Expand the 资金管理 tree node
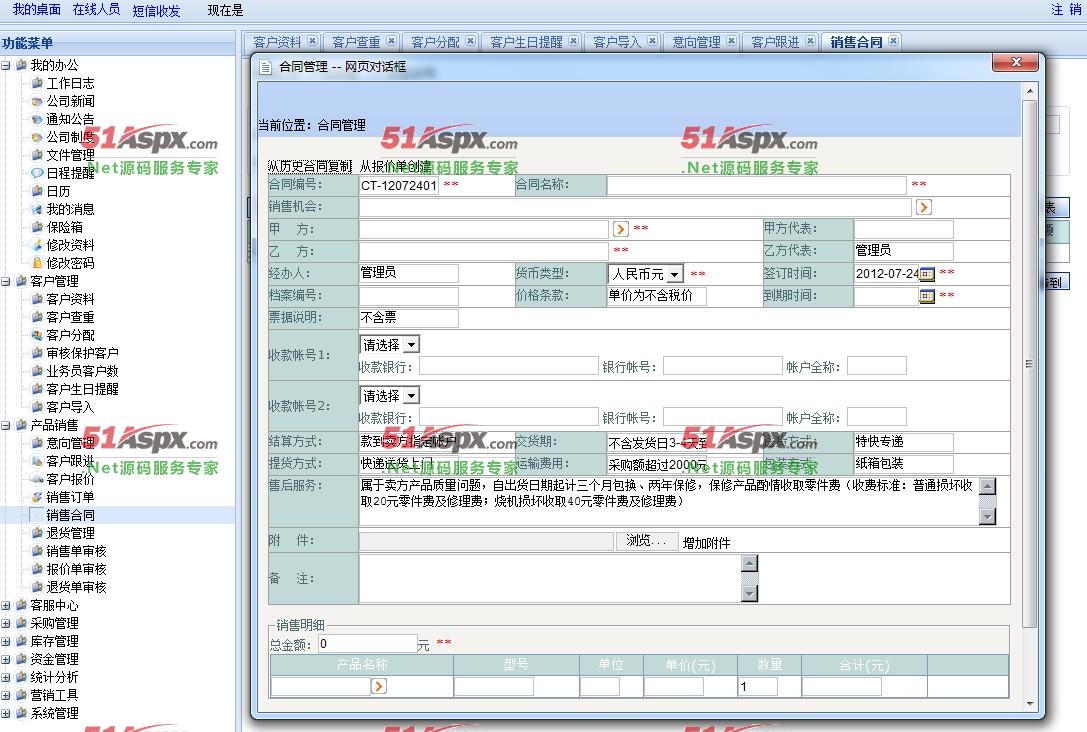This screenshot has width=1087, height=732. pos(6,660)
